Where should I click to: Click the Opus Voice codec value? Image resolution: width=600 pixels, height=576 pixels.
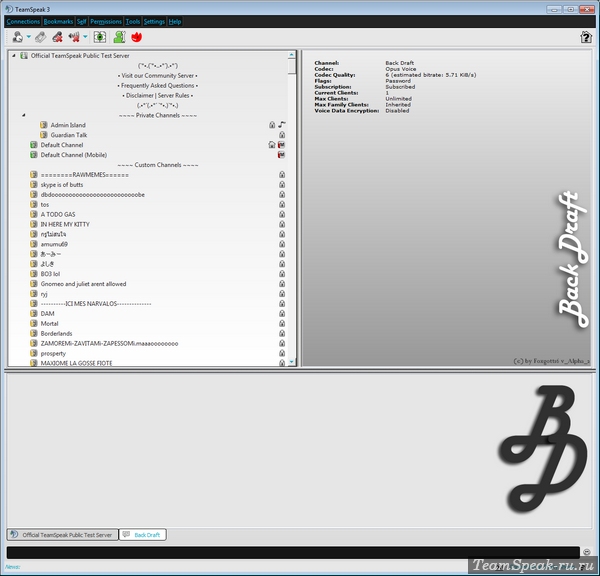(401, 69)
